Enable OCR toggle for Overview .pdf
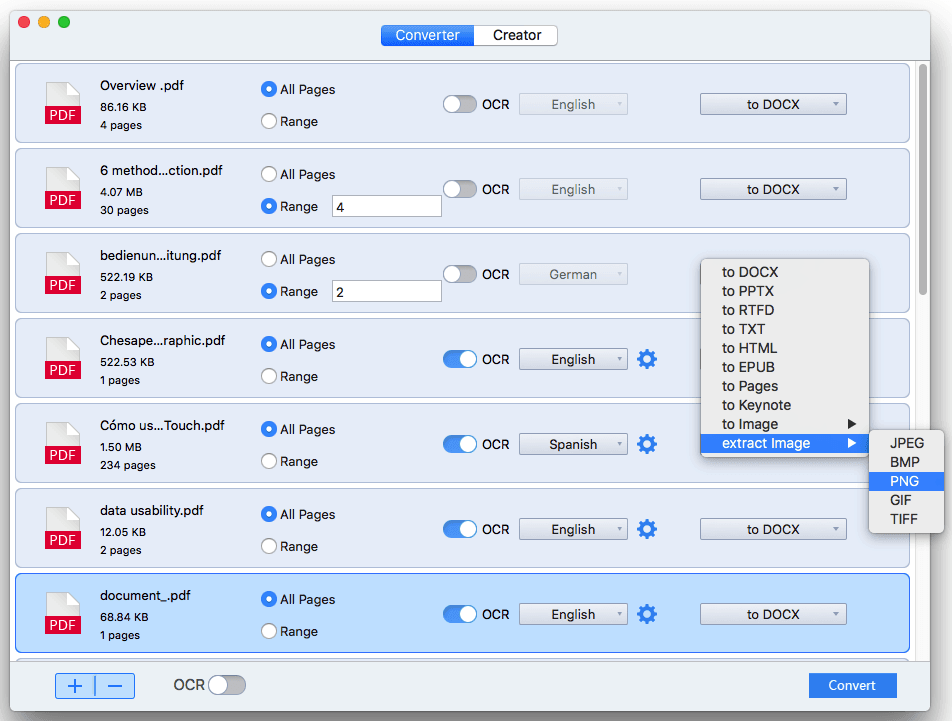 click(x=460, y=104)
